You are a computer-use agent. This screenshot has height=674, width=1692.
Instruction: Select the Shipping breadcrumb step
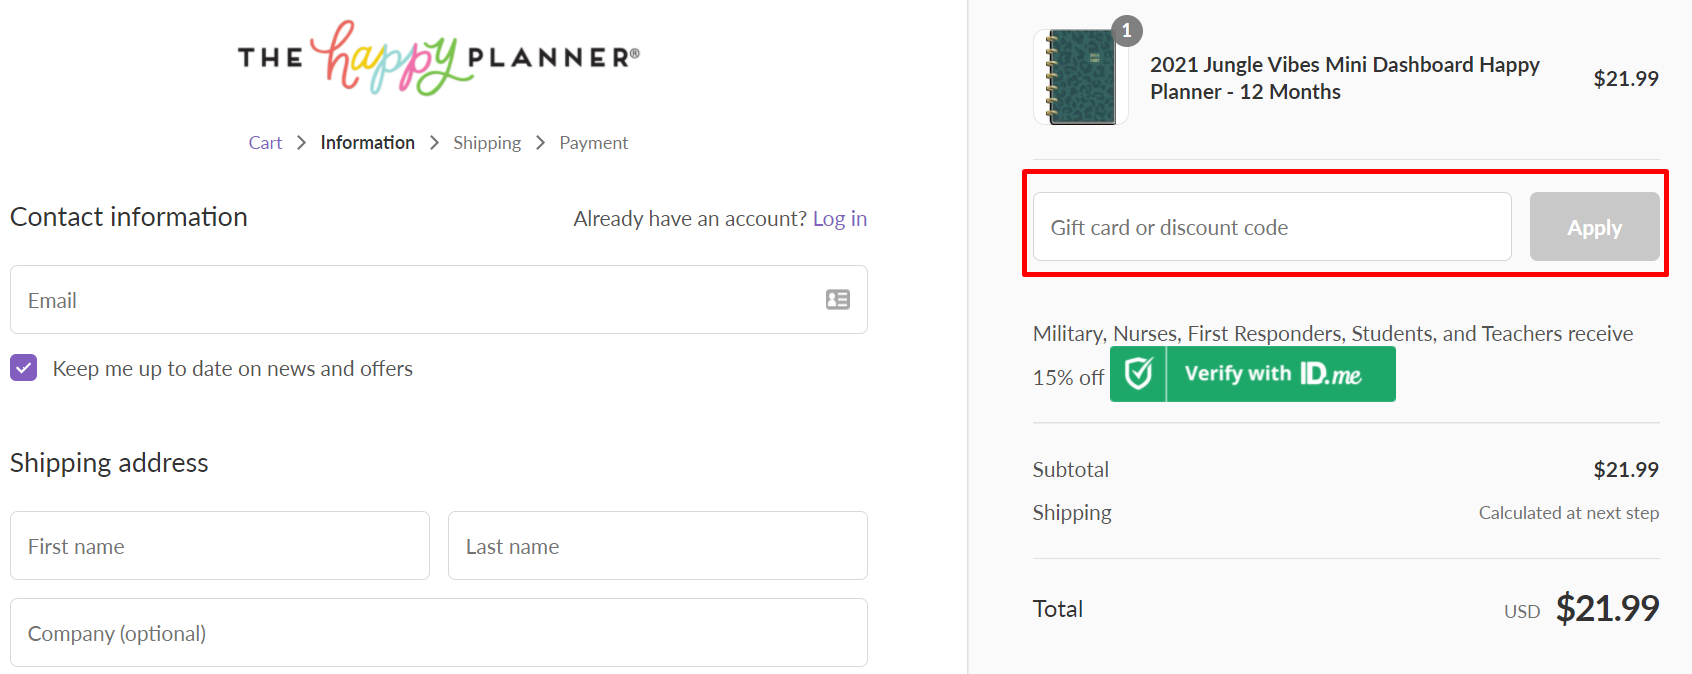[487, 143]
